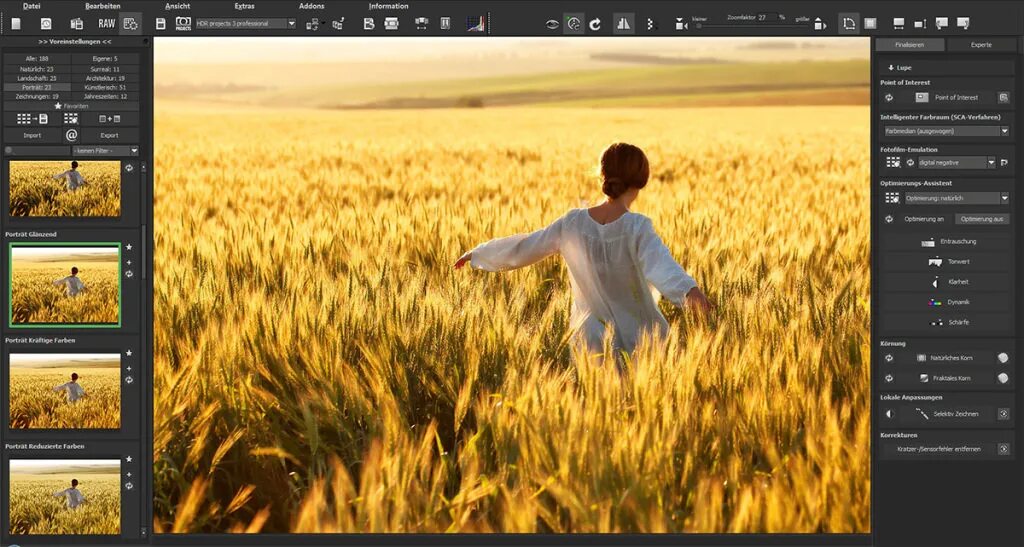The image size is (1024, 547).
Task: Click the combine presets plus icon
Action: point(109,119)
